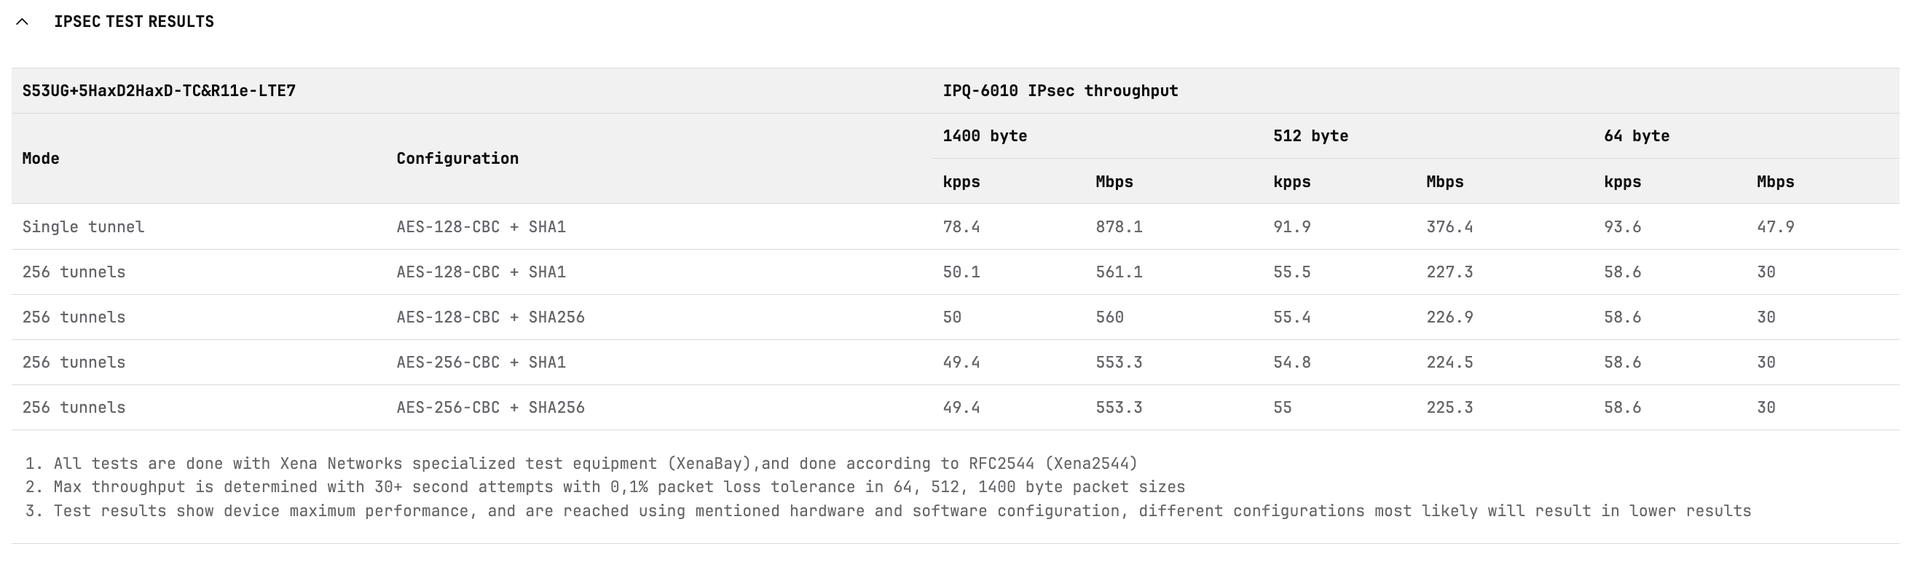Click AES-256-CBC + SHA256 configuration cell
Viewport: 1920px width, 581px height.
point(490,407)
